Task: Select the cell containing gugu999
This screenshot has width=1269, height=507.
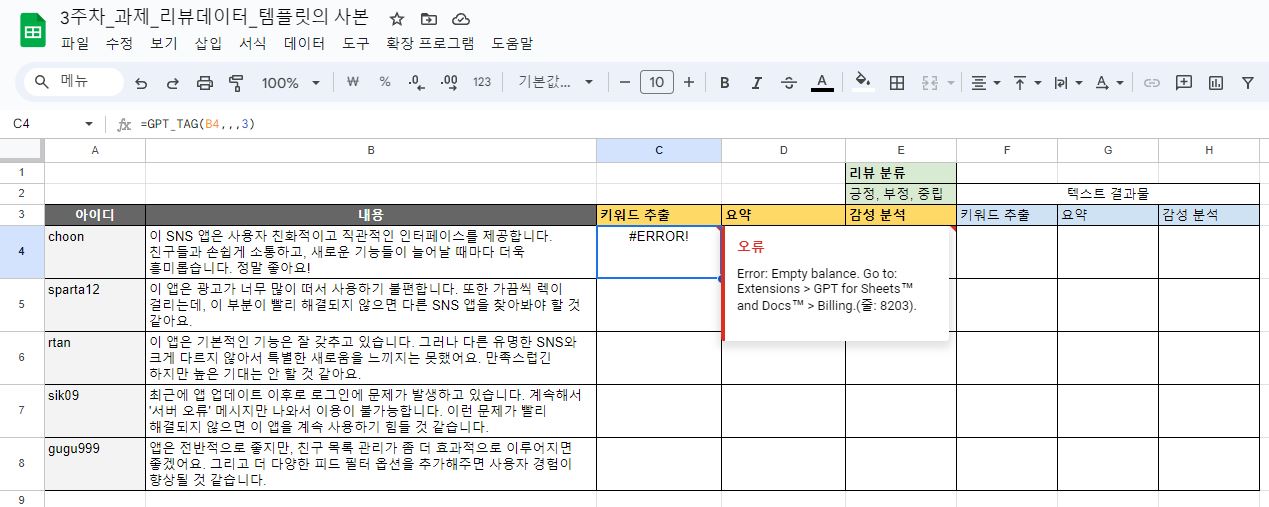Action: point(95,463)
